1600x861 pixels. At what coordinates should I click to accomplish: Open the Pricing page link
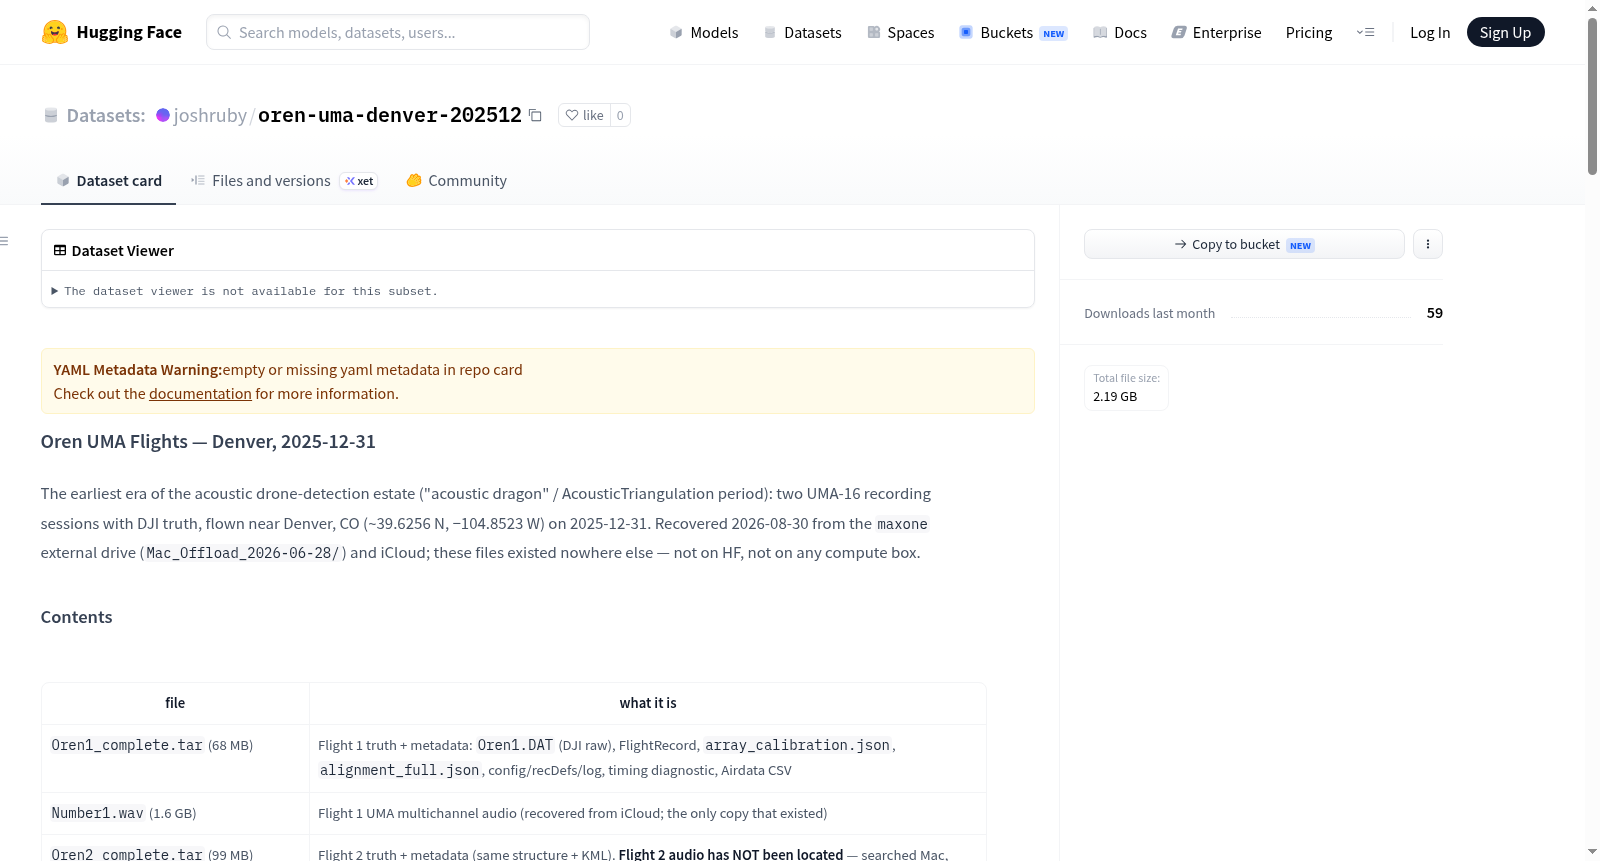pyautogui.click(x=1309, y=32)
